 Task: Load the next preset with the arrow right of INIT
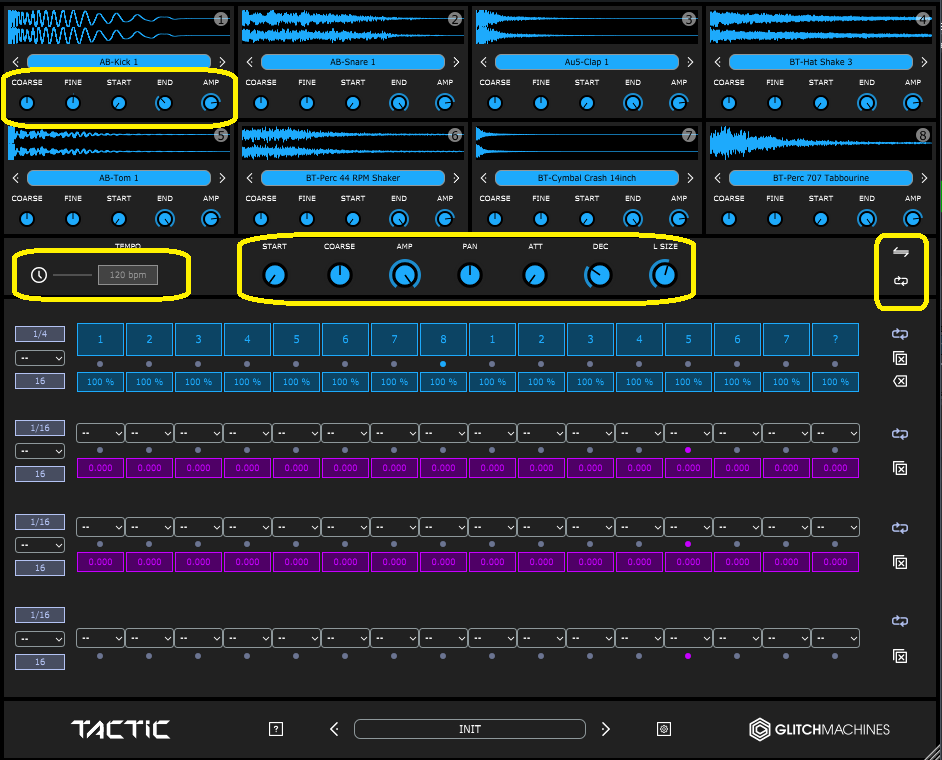click(x=606, y=729)
